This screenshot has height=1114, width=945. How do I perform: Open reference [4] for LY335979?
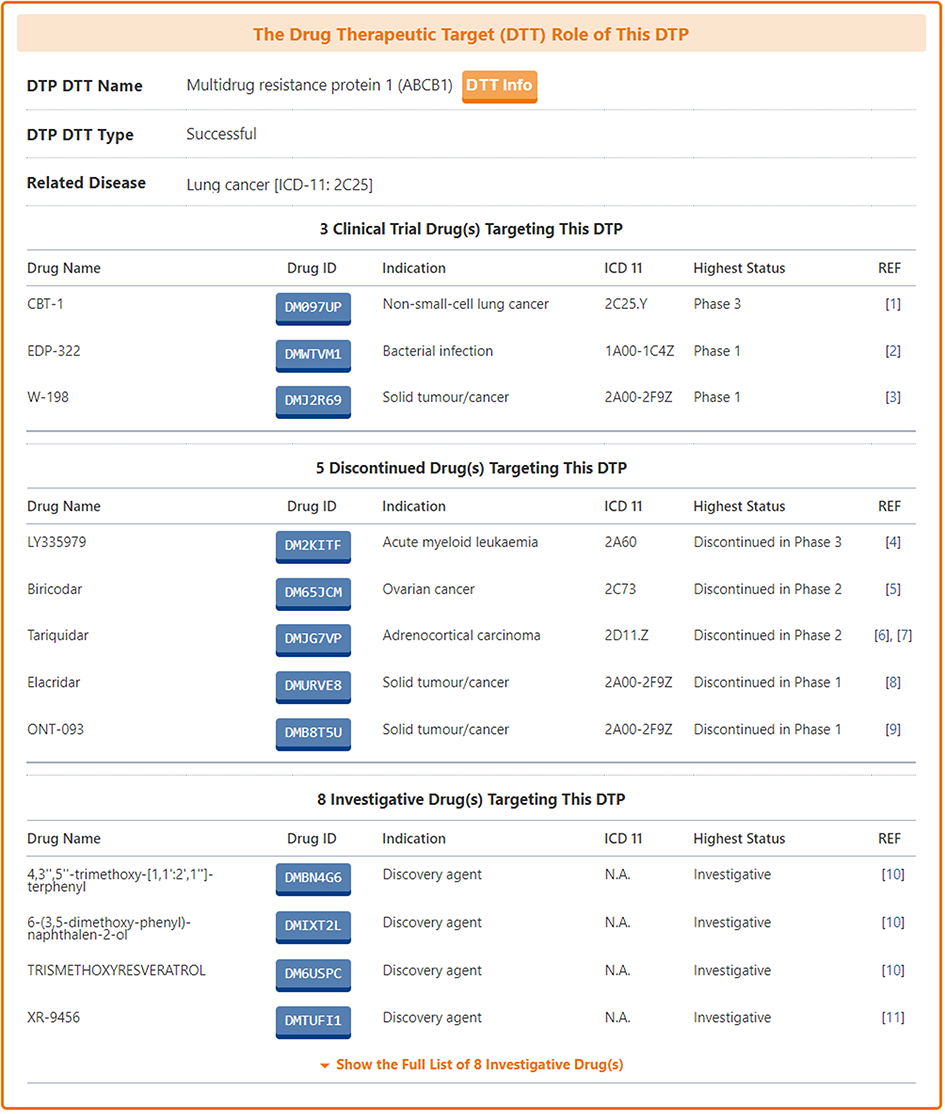tap(892, 542)
